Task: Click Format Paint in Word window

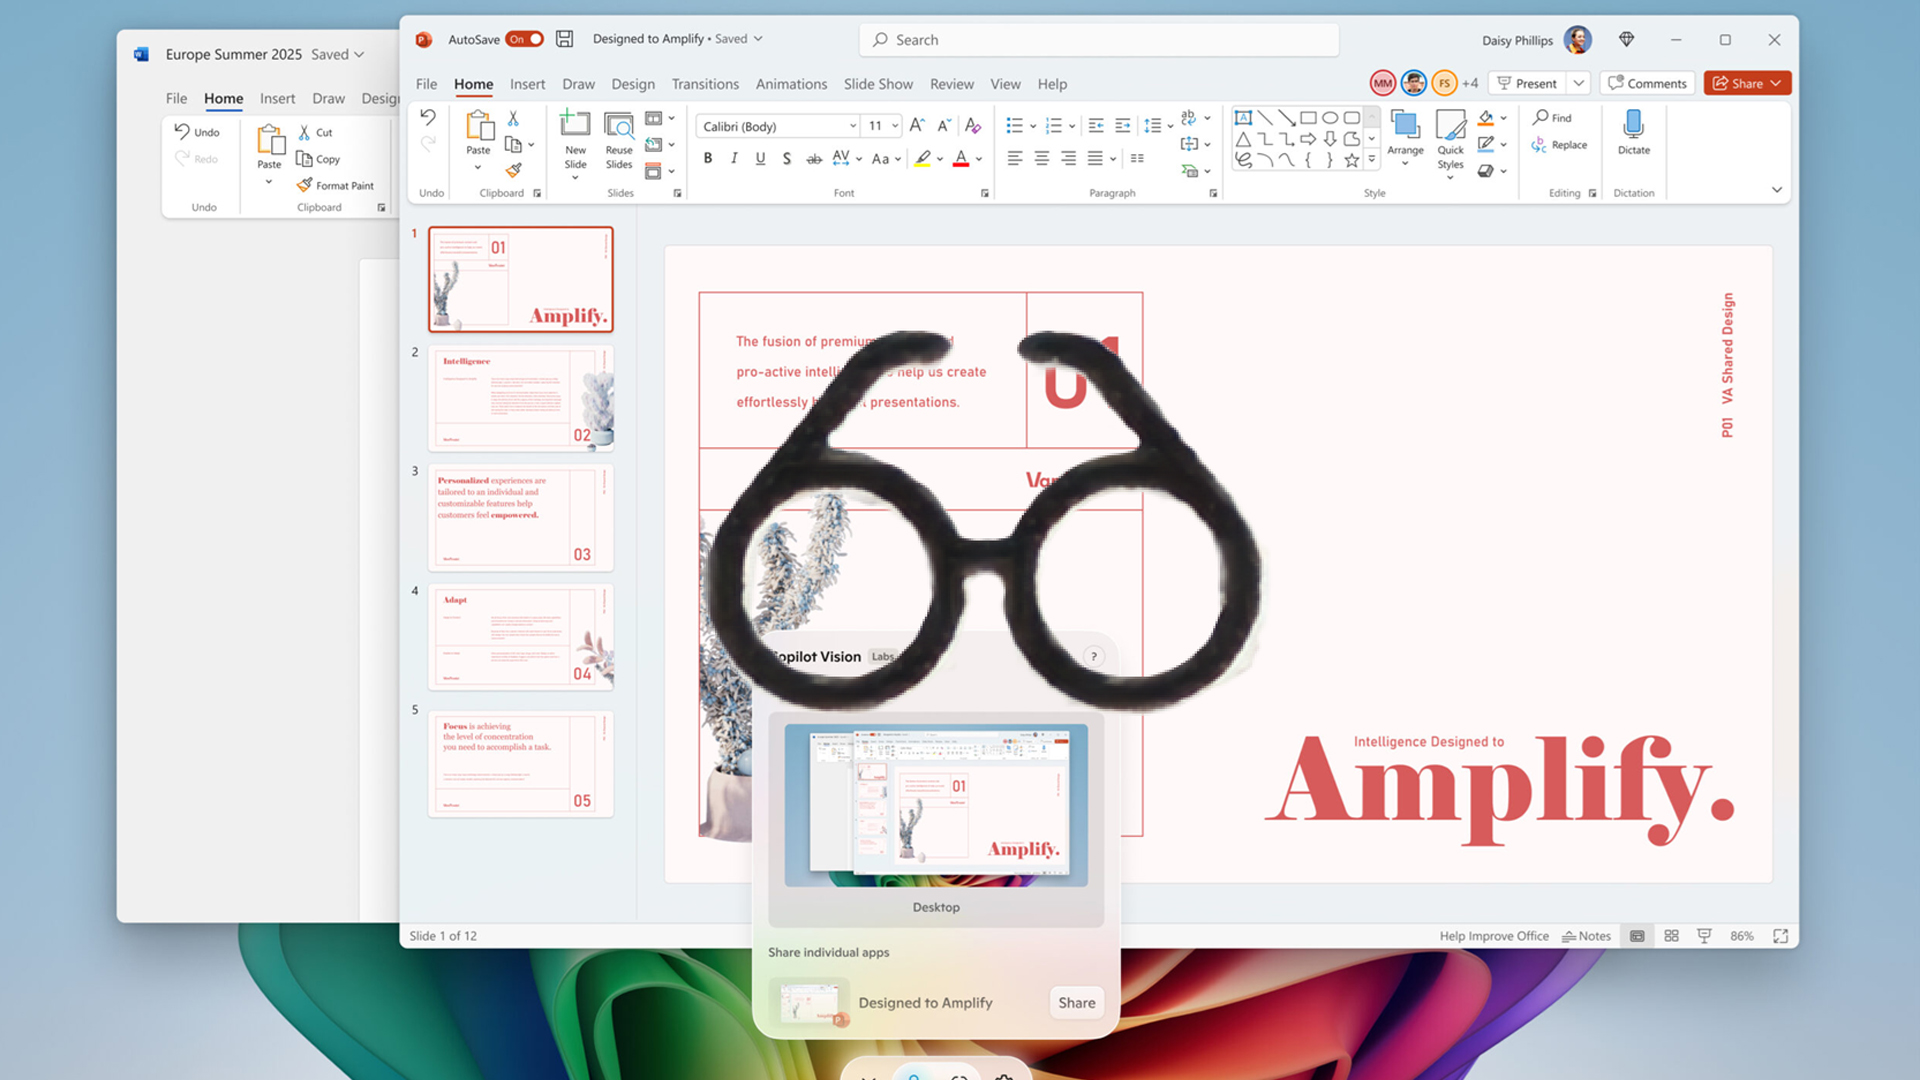Action: click(335, 185)
